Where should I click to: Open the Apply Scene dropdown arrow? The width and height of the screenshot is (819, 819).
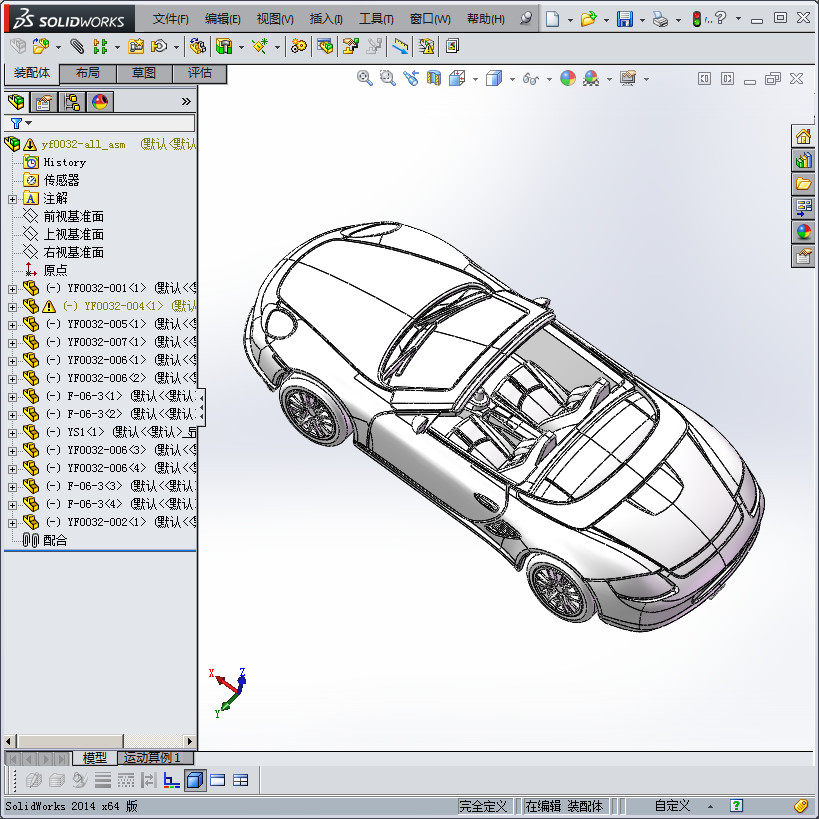coord(609,79)
